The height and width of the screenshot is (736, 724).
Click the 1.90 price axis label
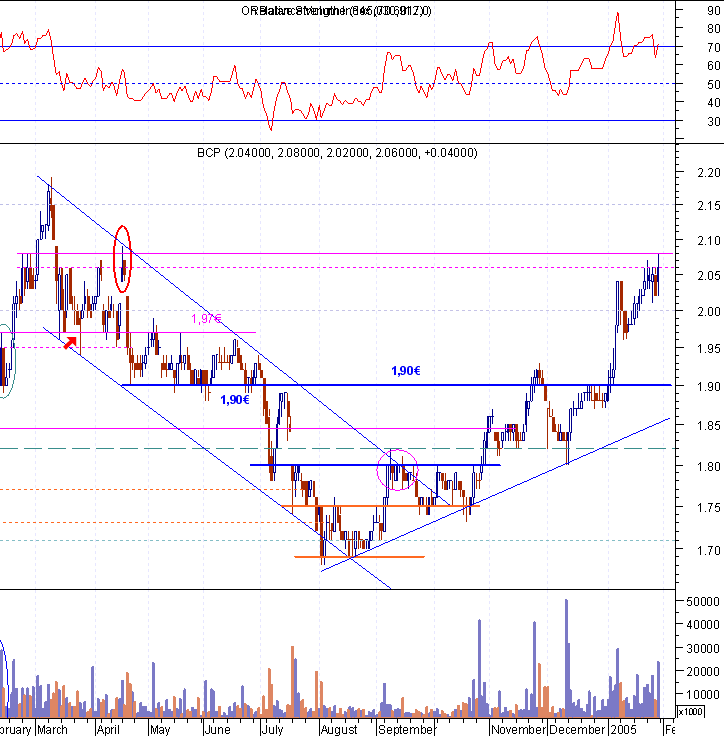(x=709, y=387)
